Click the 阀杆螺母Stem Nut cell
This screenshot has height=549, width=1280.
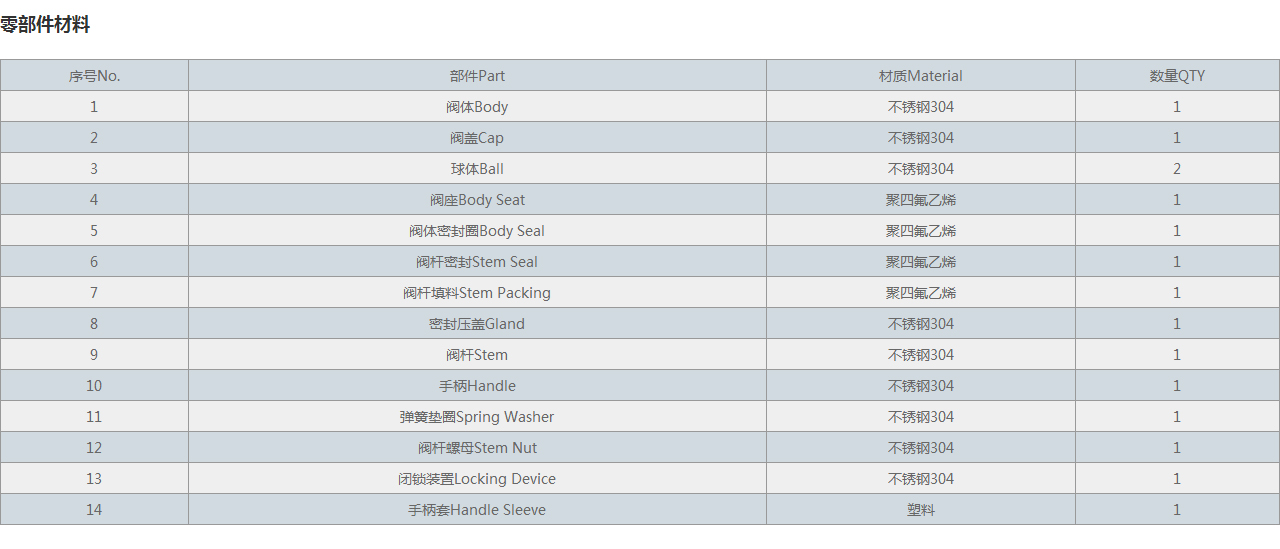point(477,448)
